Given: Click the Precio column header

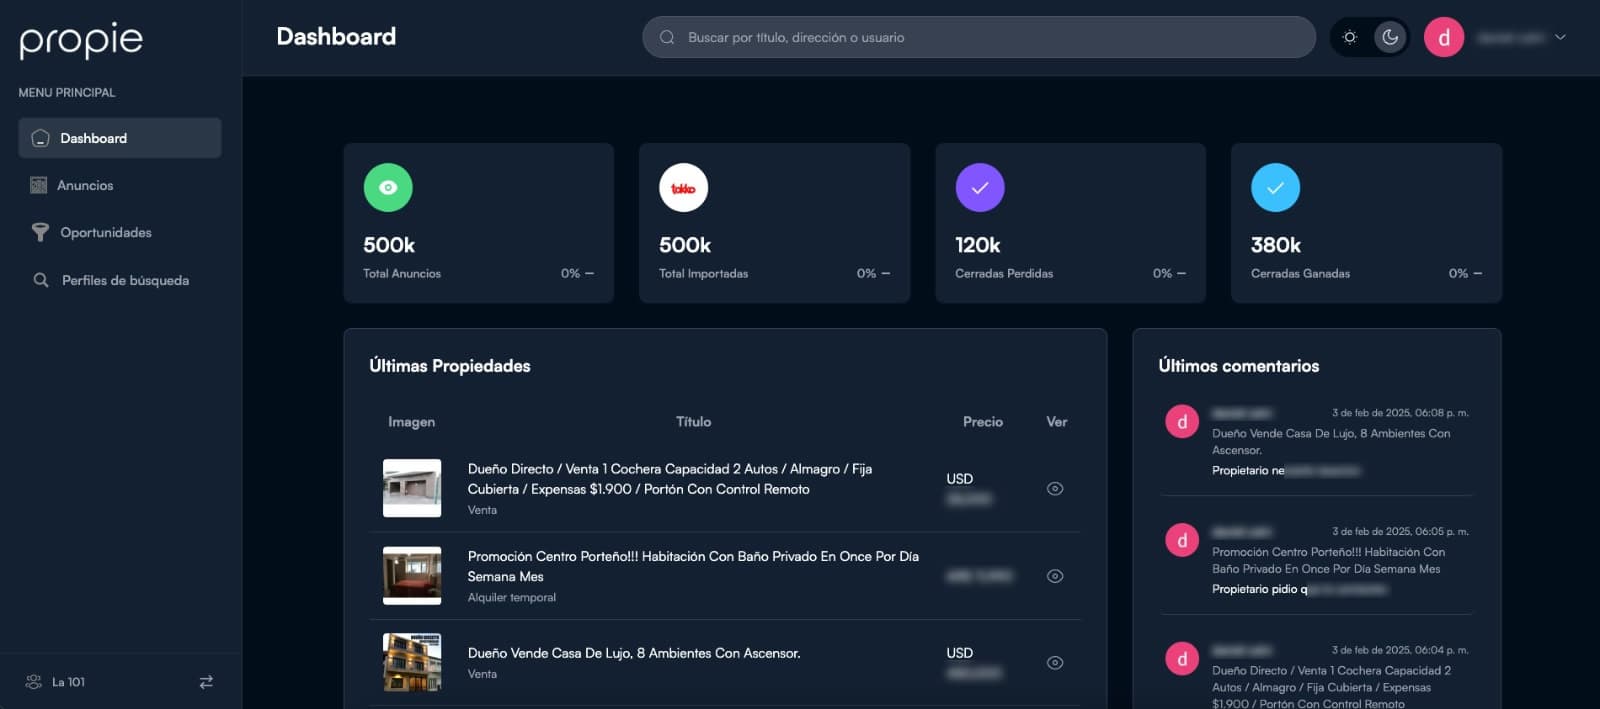Looking at the screenshot, I should (x=983, y=422).
